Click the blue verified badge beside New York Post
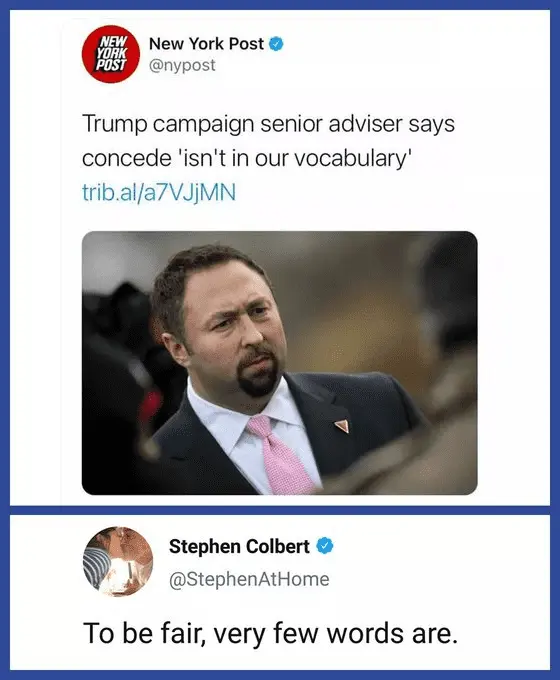The image size is (560, 680). point(277,44)
